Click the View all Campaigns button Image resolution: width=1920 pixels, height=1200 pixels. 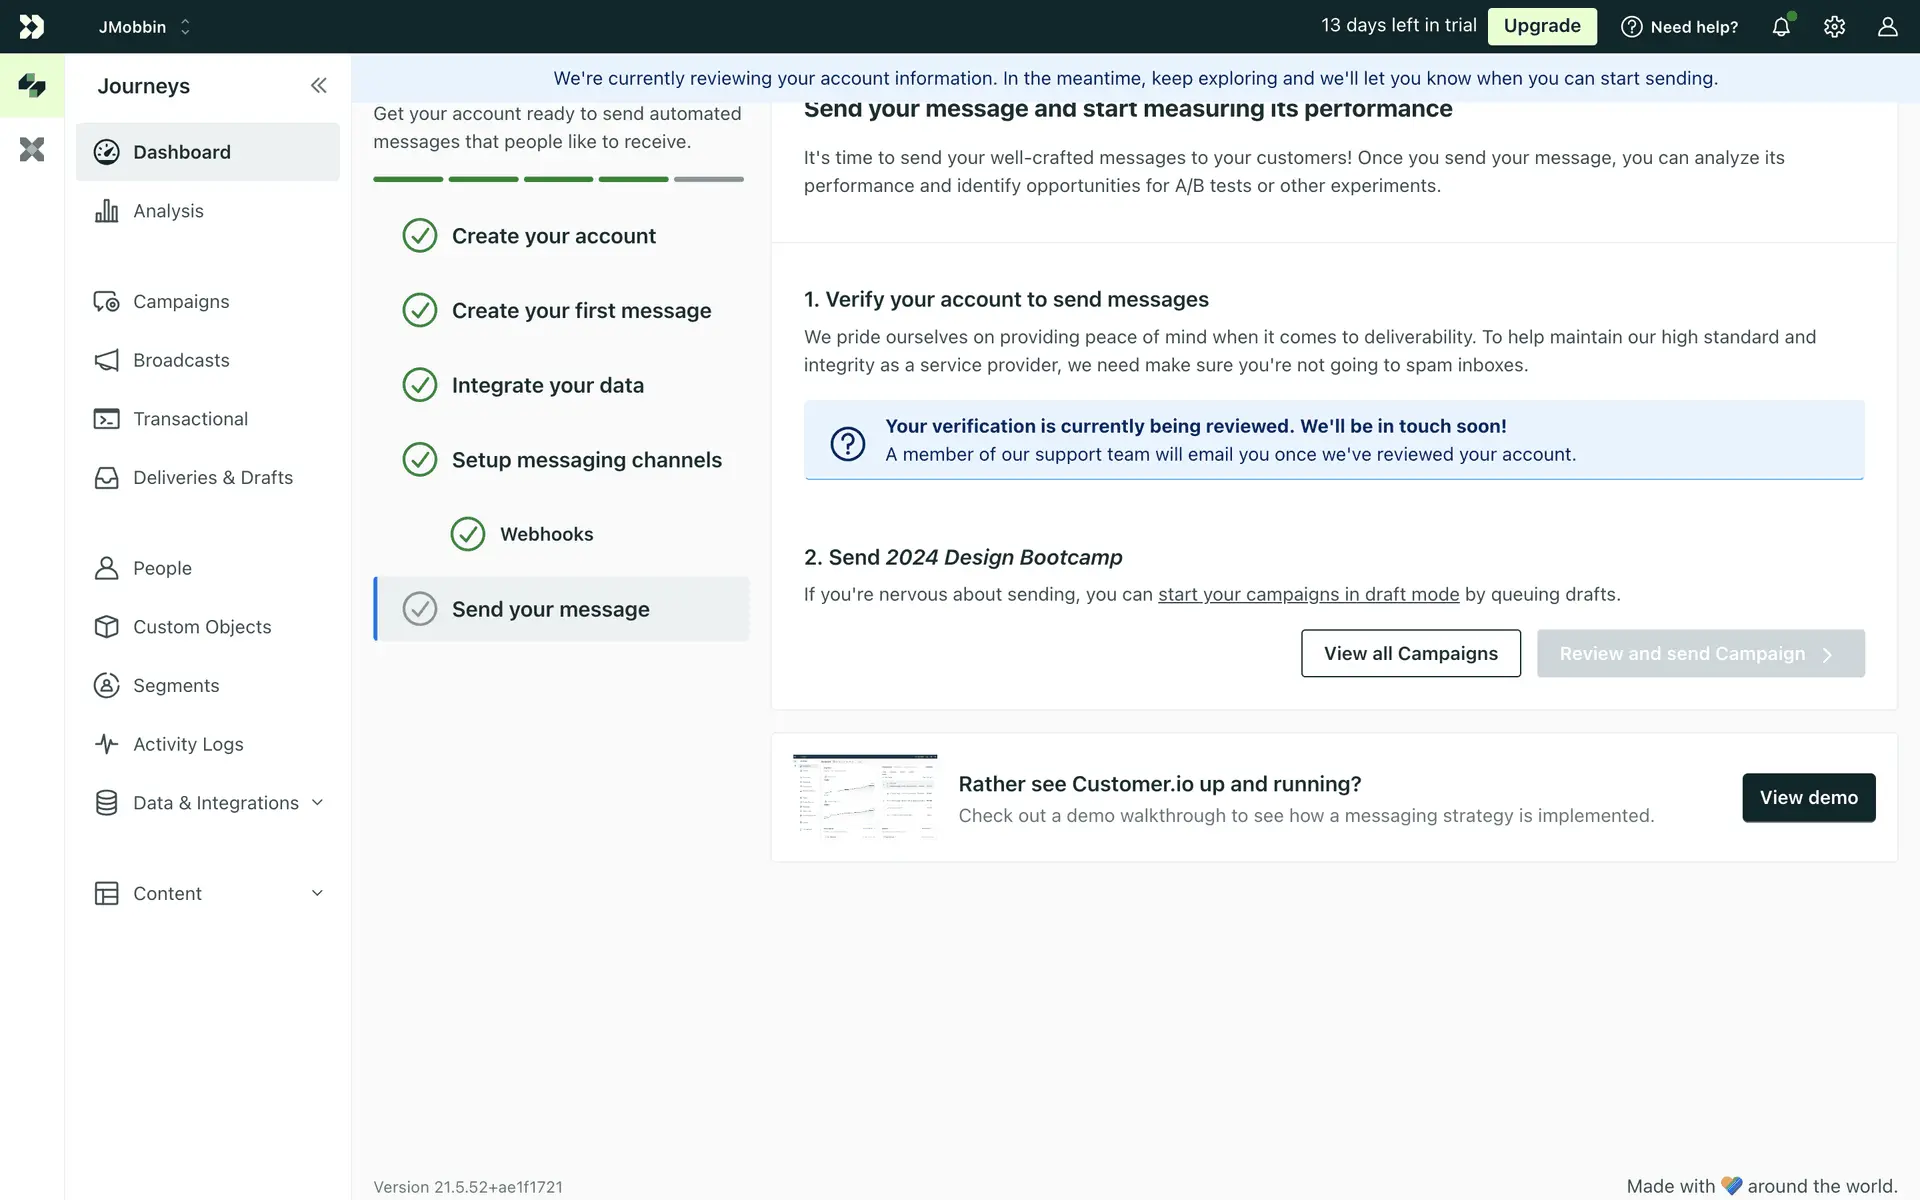(1410, 654)
